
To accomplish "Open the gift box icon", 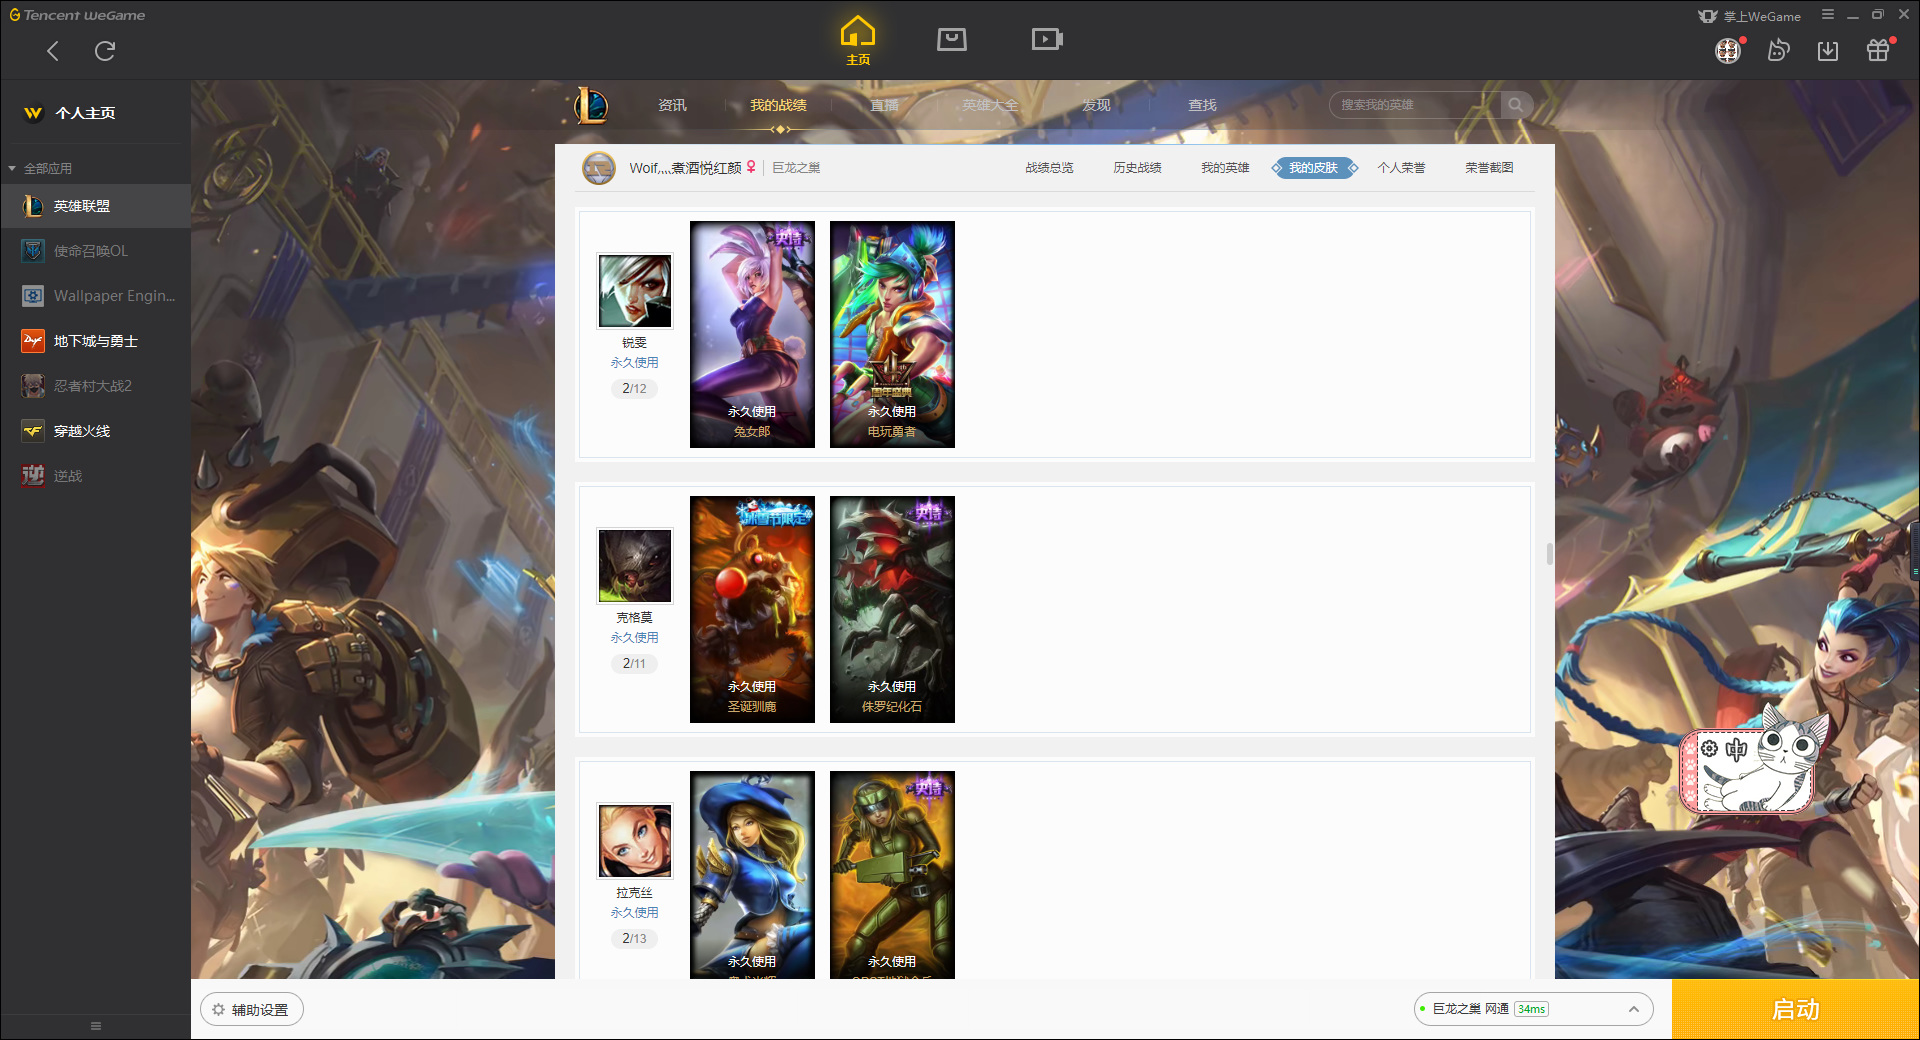I will pos(1878,51).
